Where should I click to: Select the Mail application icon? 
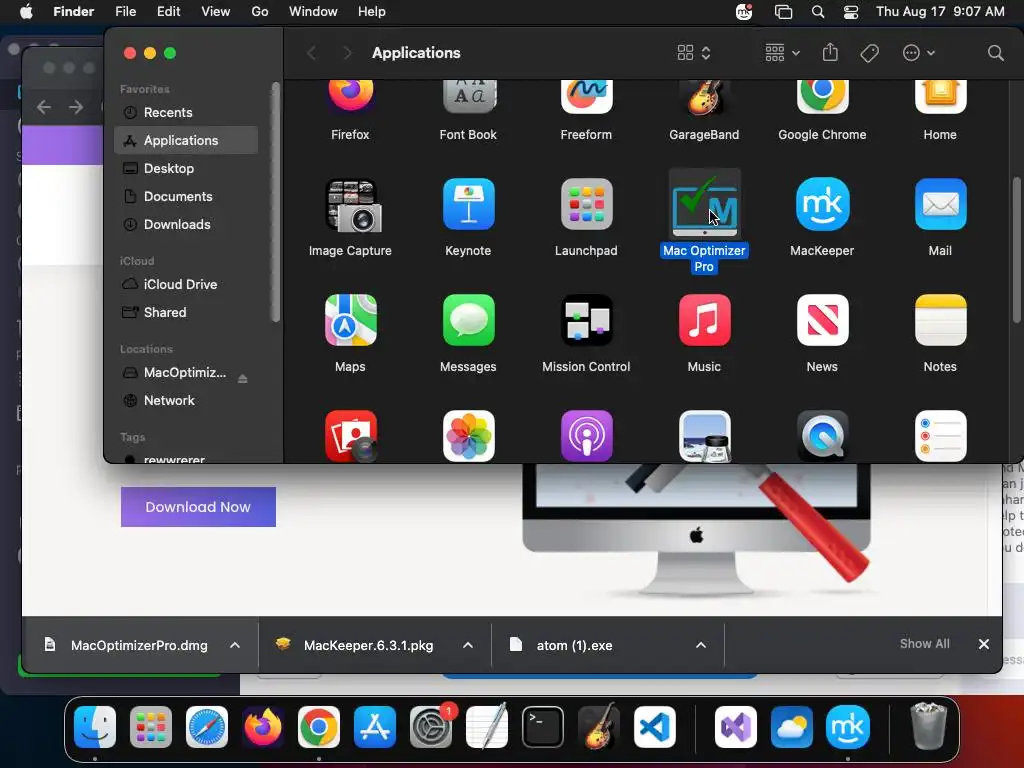tap(940, 204)
